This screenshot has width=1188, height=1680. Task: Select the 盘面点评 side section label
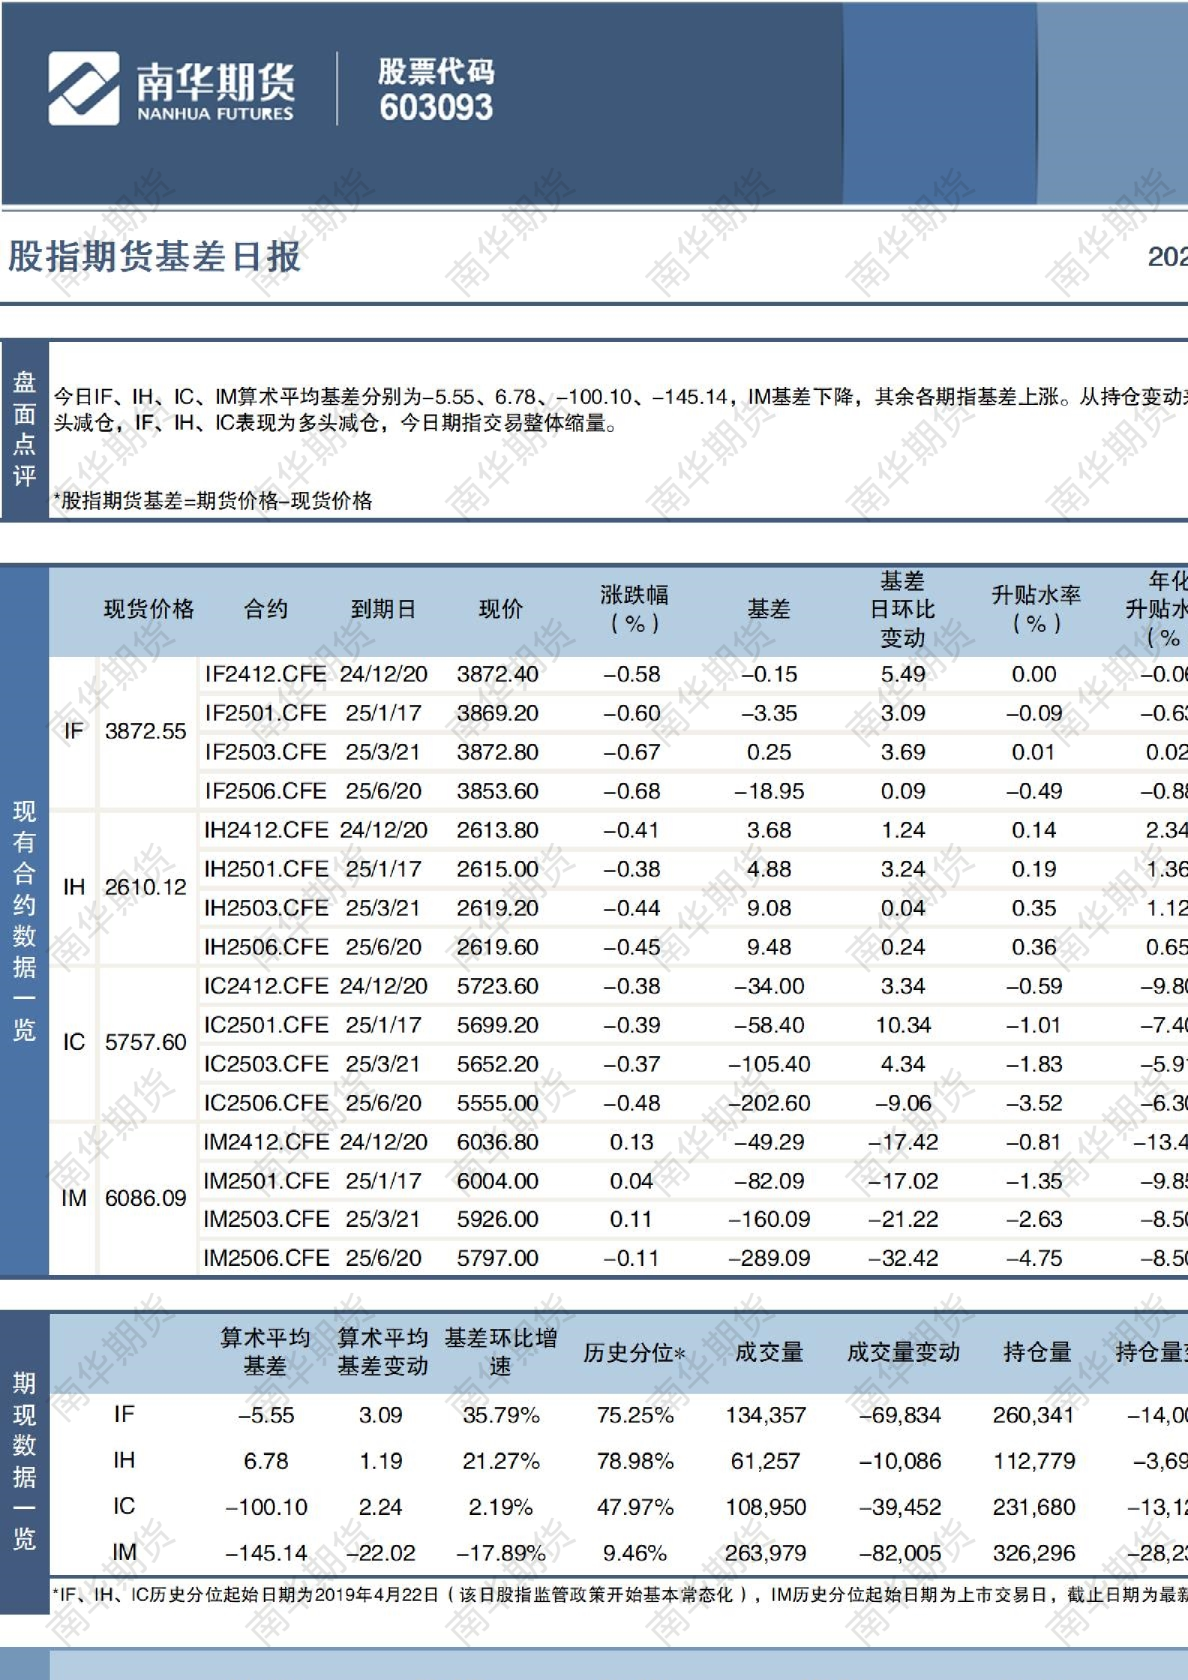pyautogui.click(x=24, y=429)
